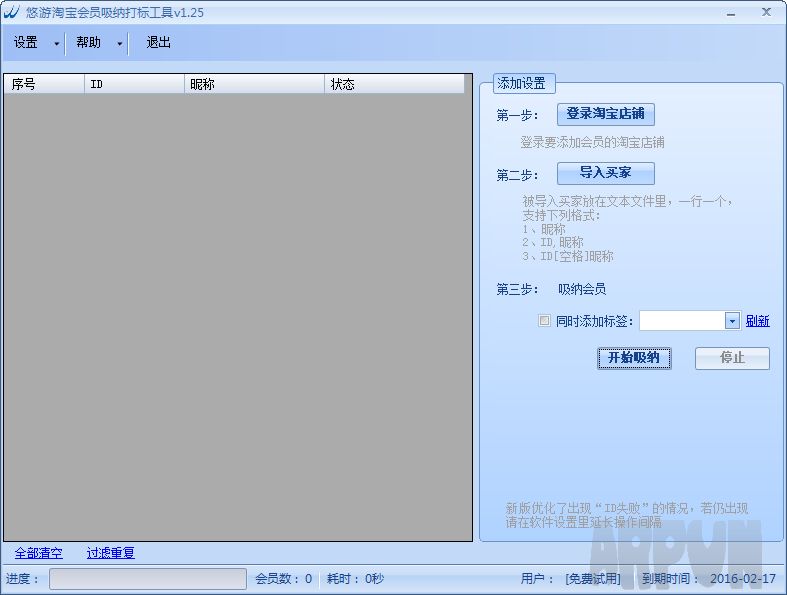Click the app logo icon in title bar
Viewport: 787px width, 595px height.
click(12, 12)
